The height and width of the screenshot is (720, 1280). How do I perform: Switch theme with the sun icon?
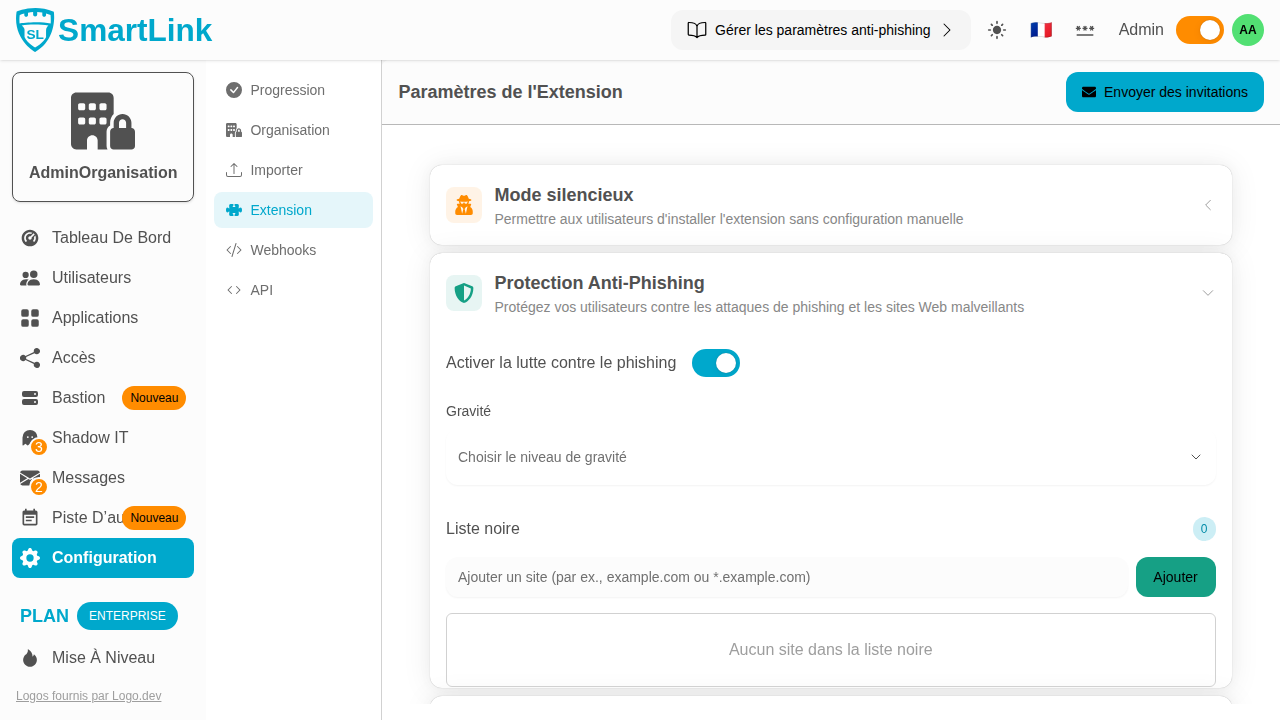(997, 30)
